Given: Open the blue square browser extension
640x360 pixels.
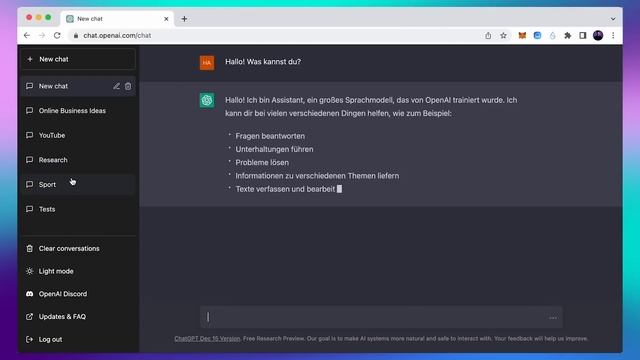Looking at the screenshot, I should tap(538, 36).
